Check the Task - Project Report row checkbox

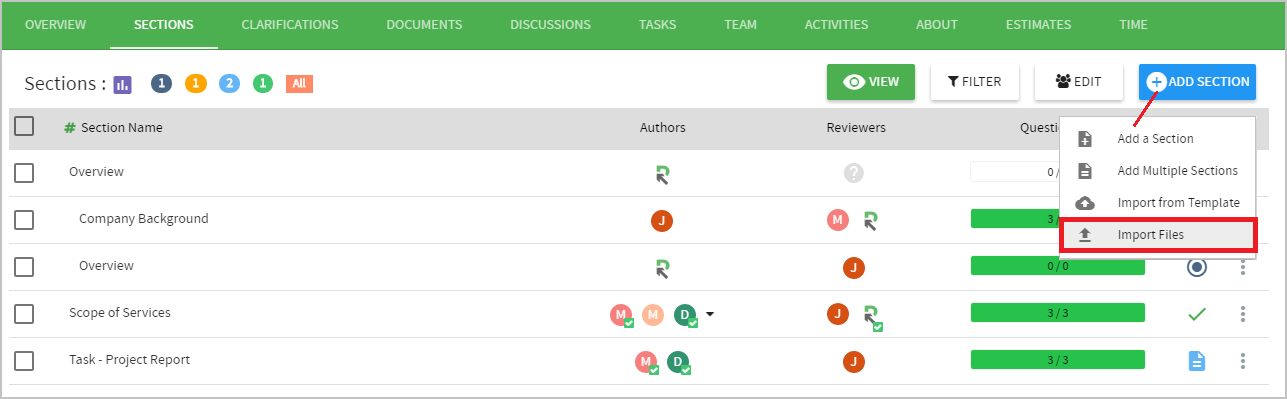coord(24,361)
